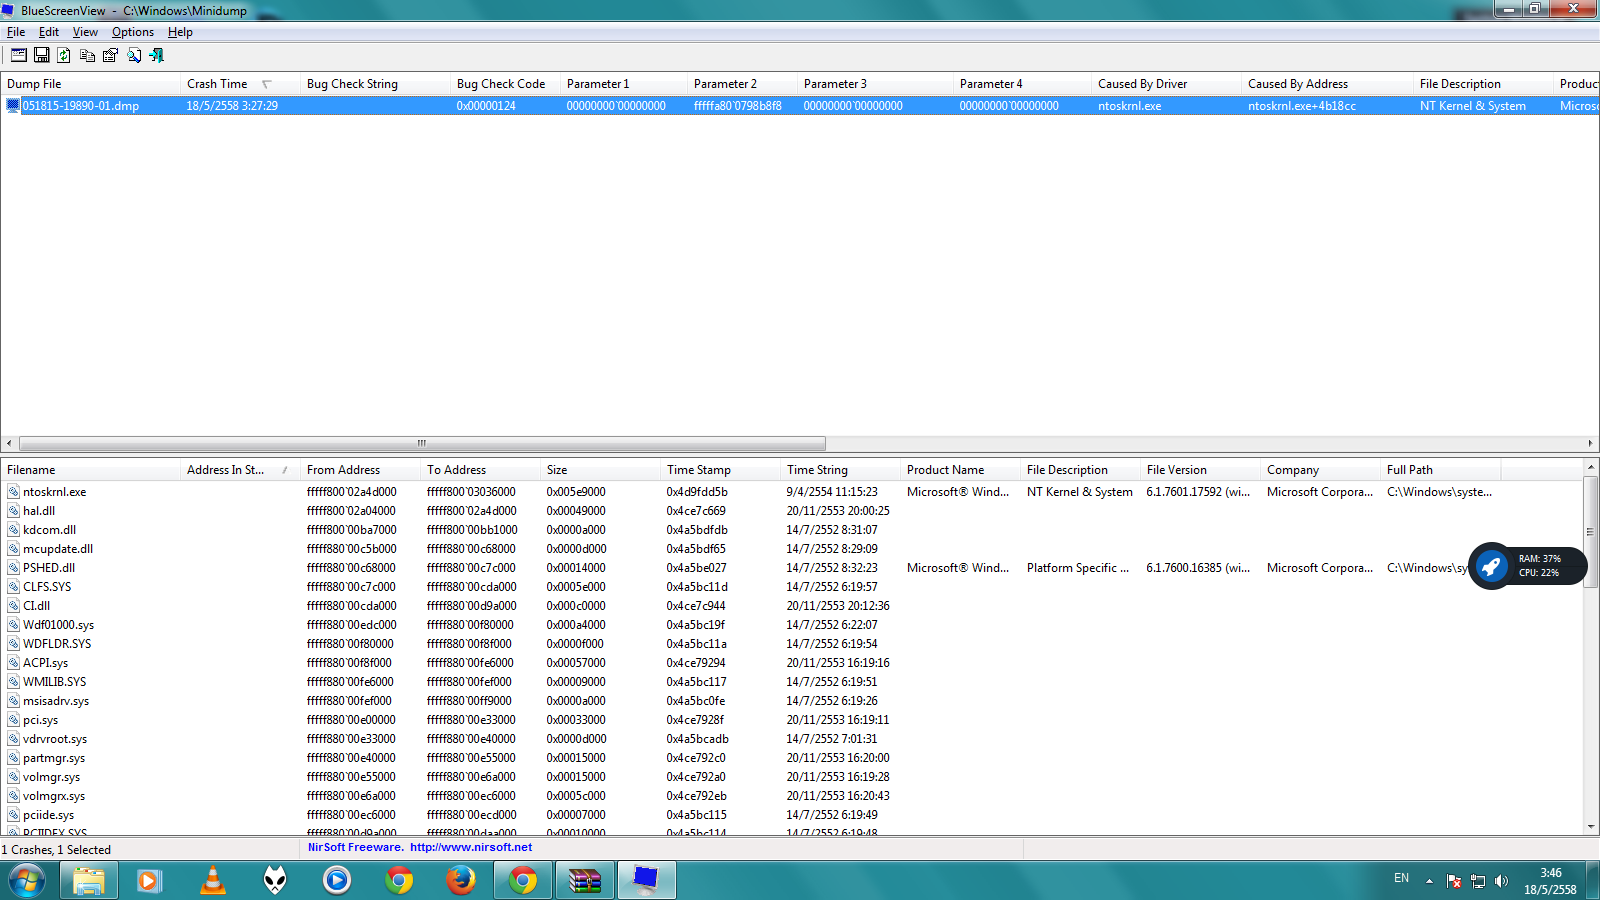
Task: Select volmgrx.sys driver row
Action: (54, 796)
